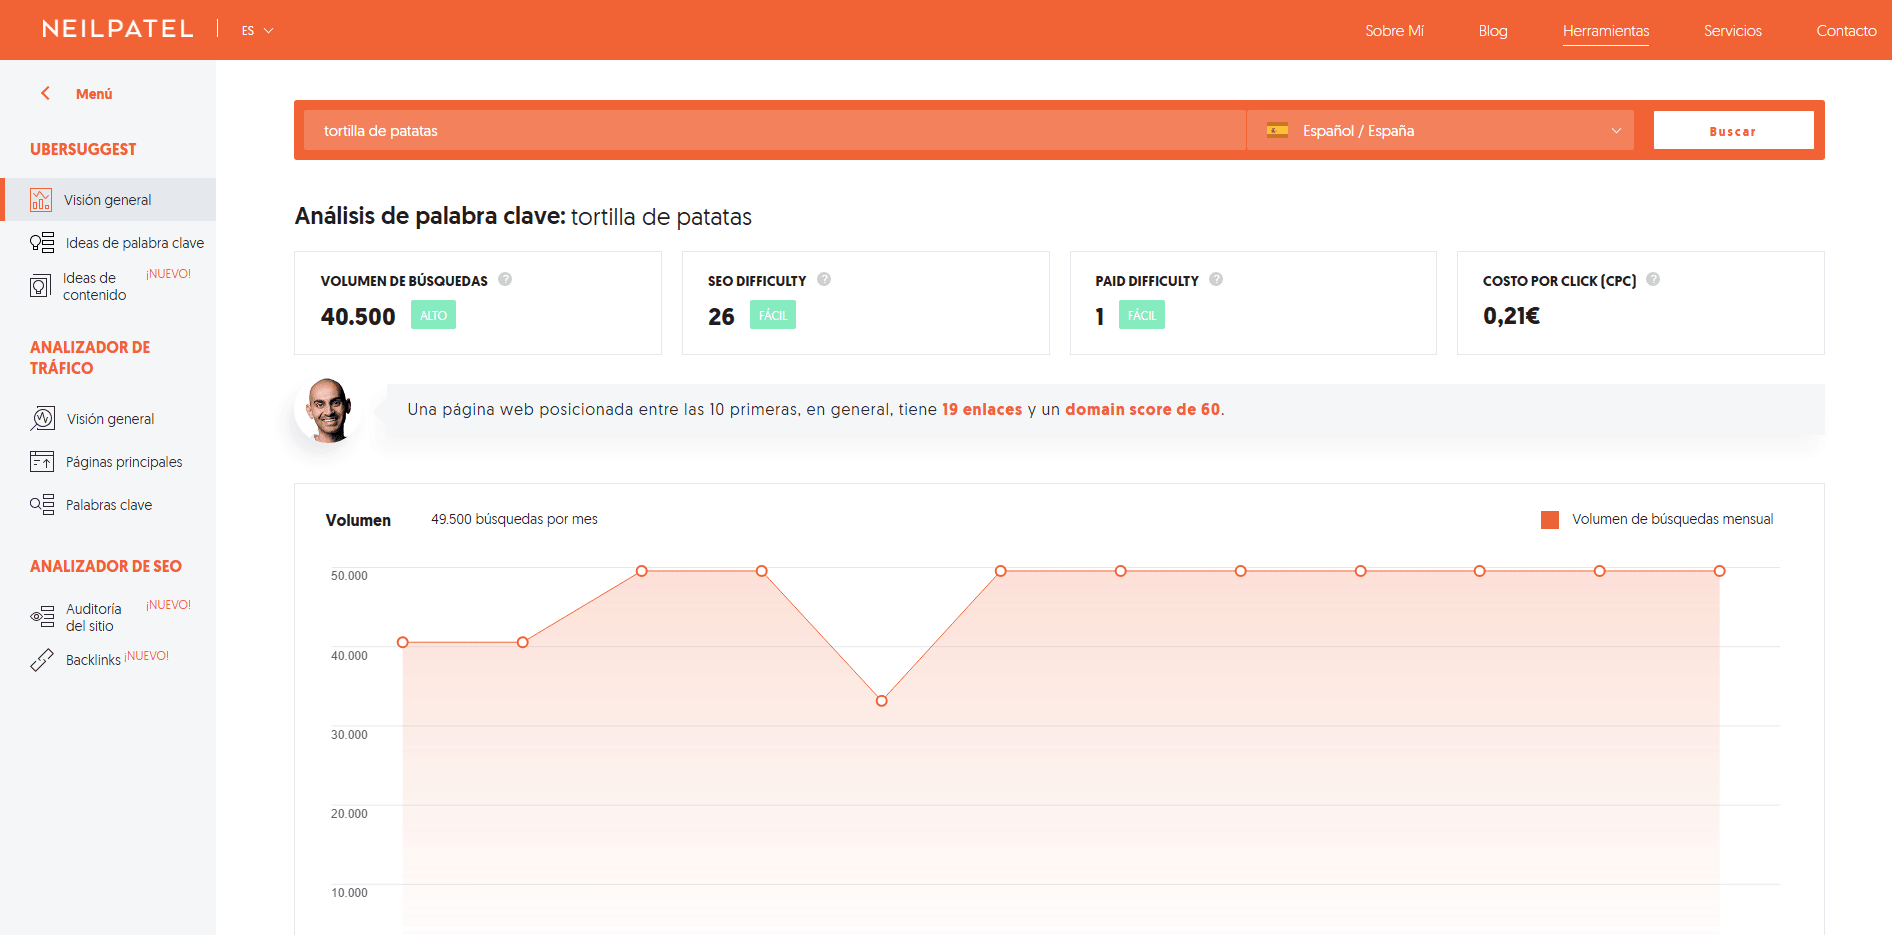Click help icon next to Paid Difficulty
This screenshot has height=935, width=1892.
(1216, 279)
